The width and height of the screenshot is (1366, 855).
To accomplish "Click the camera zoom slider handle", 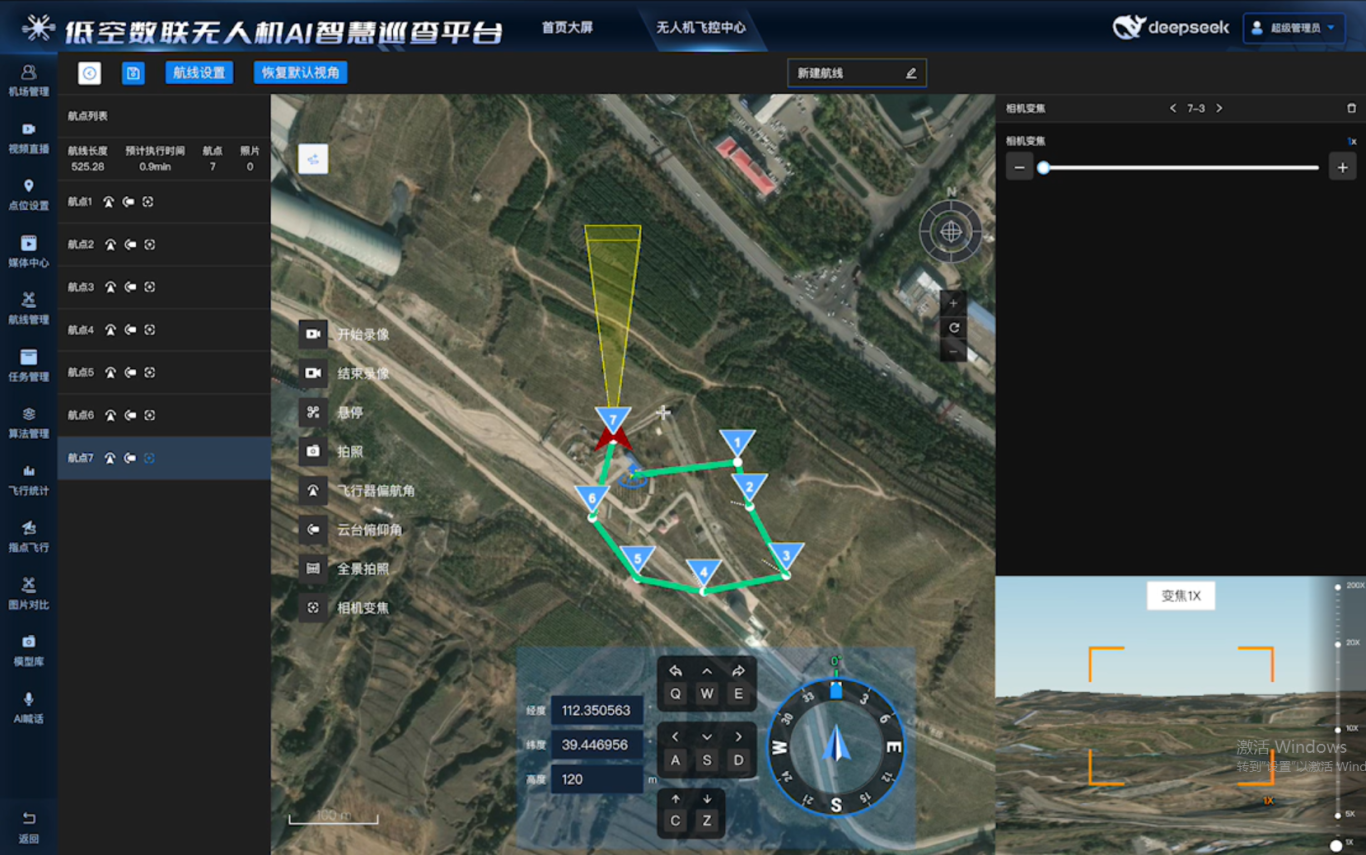I will [x=1043, y=168].
